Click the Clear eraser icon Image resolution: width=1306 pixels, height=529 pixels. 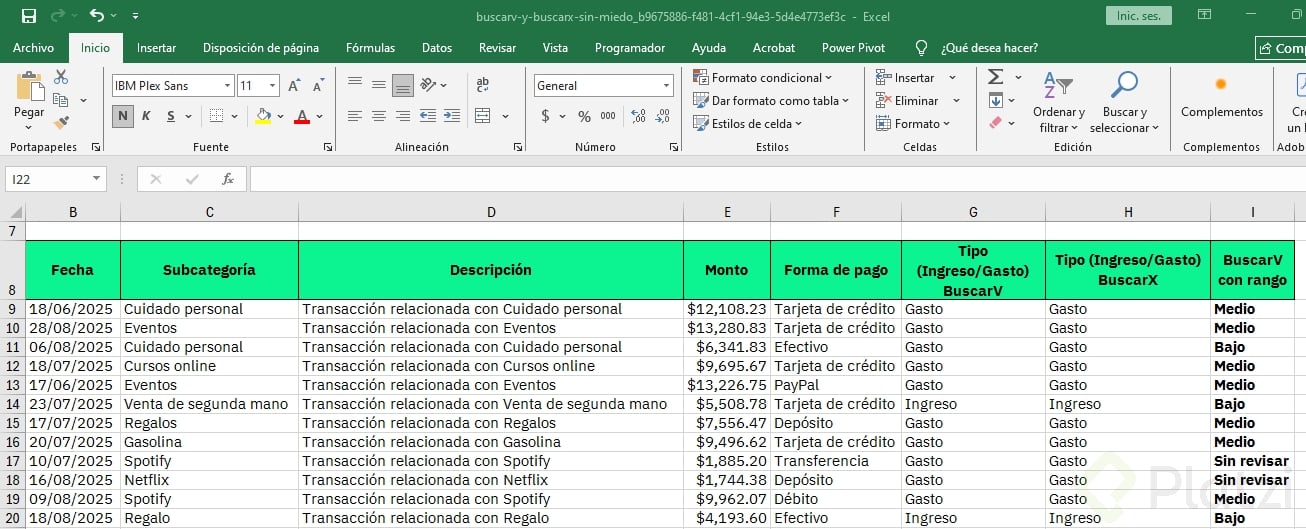995,123
